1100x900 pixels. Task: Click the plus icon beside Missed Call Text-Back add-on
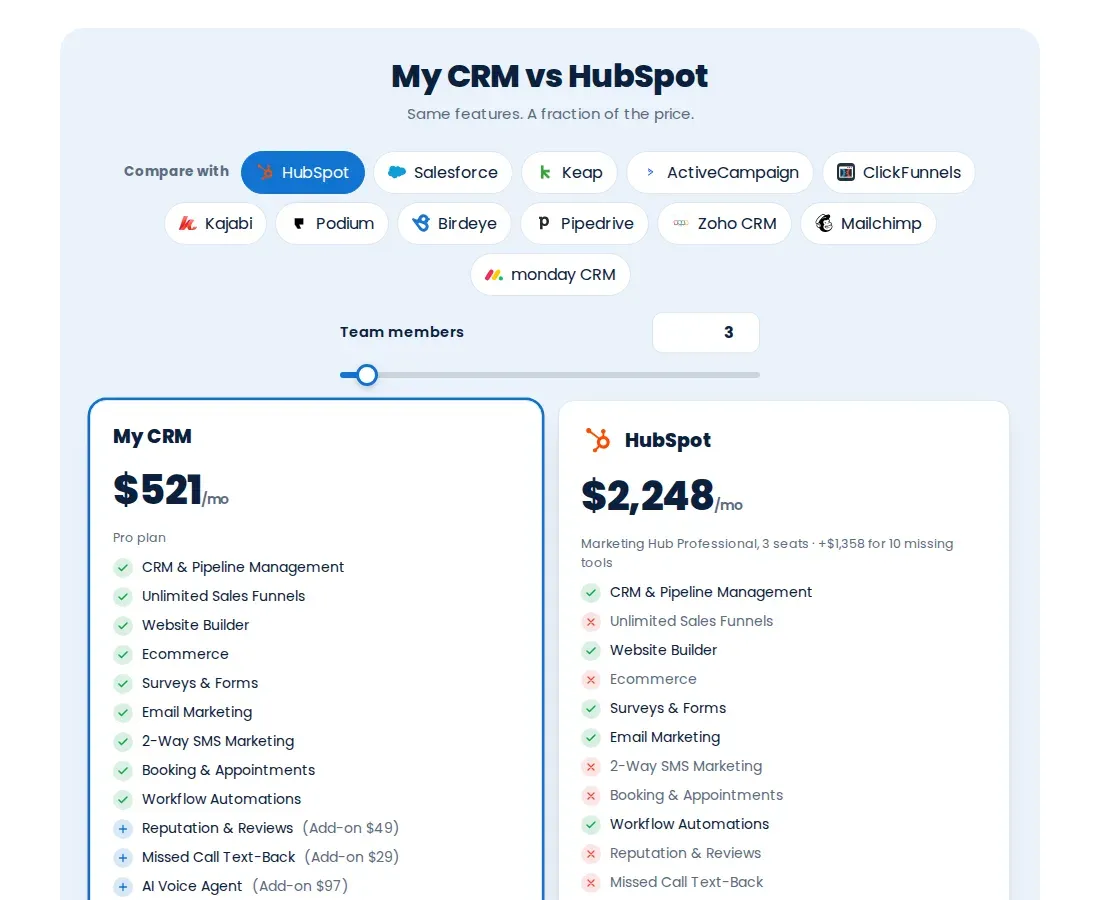click(123, 858)
